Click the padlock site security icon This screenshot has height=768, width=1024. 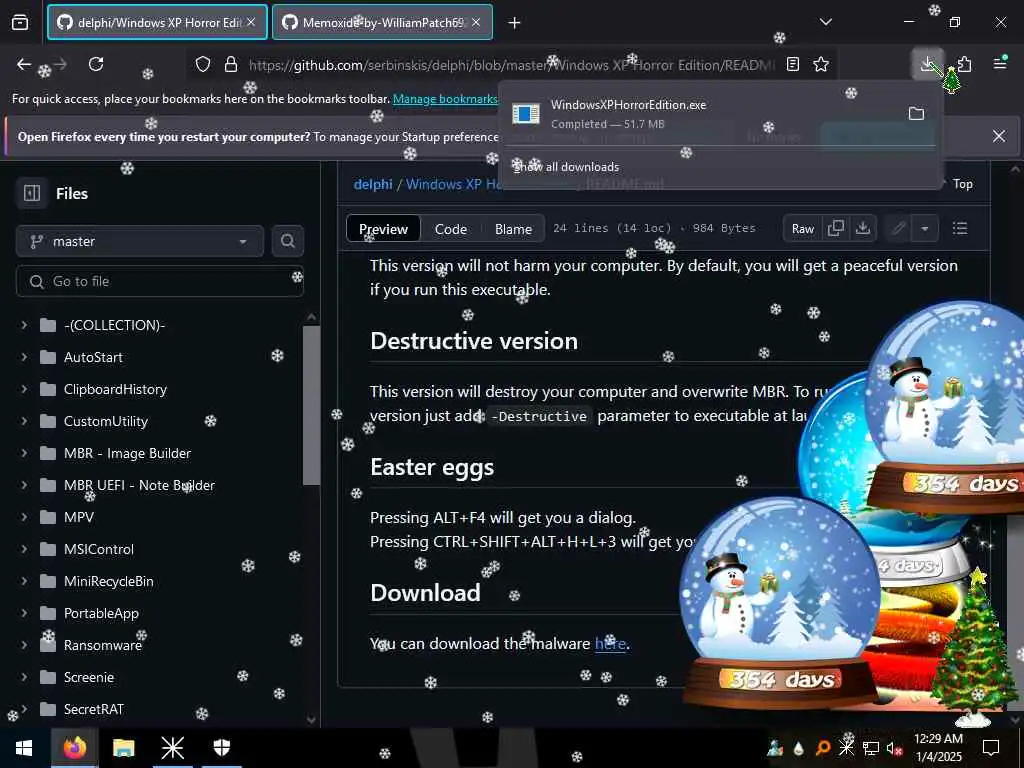(x=231, y=64)
